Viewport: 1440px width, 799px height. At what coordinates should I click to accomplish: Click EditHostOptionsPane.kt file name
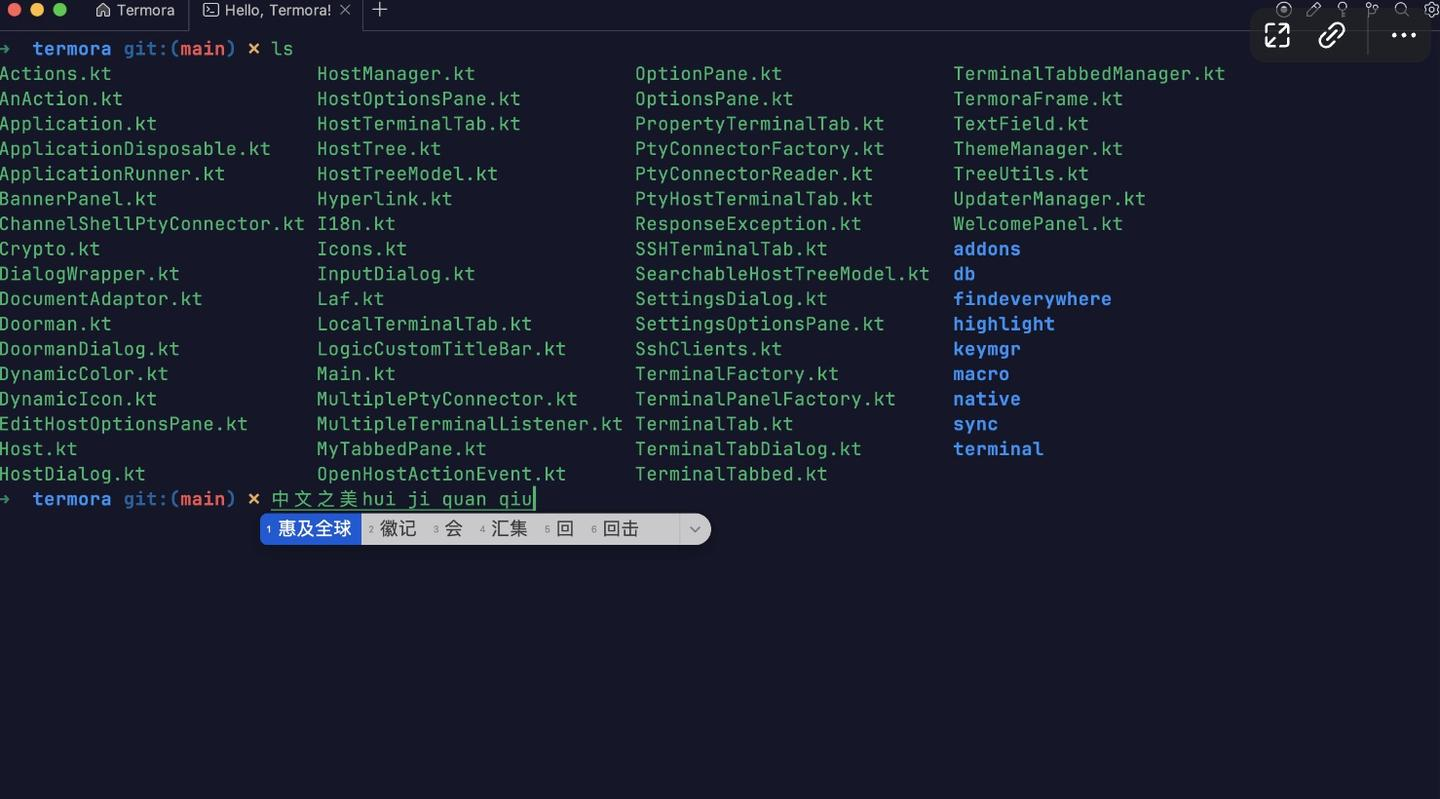point(124,424)
